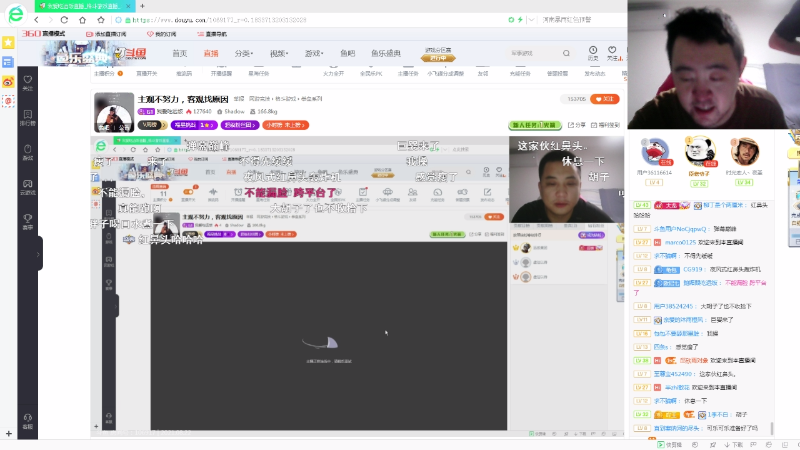800x450 pixels.
Task: Reload the page with the refresh icon
Action: pos(64,20)
